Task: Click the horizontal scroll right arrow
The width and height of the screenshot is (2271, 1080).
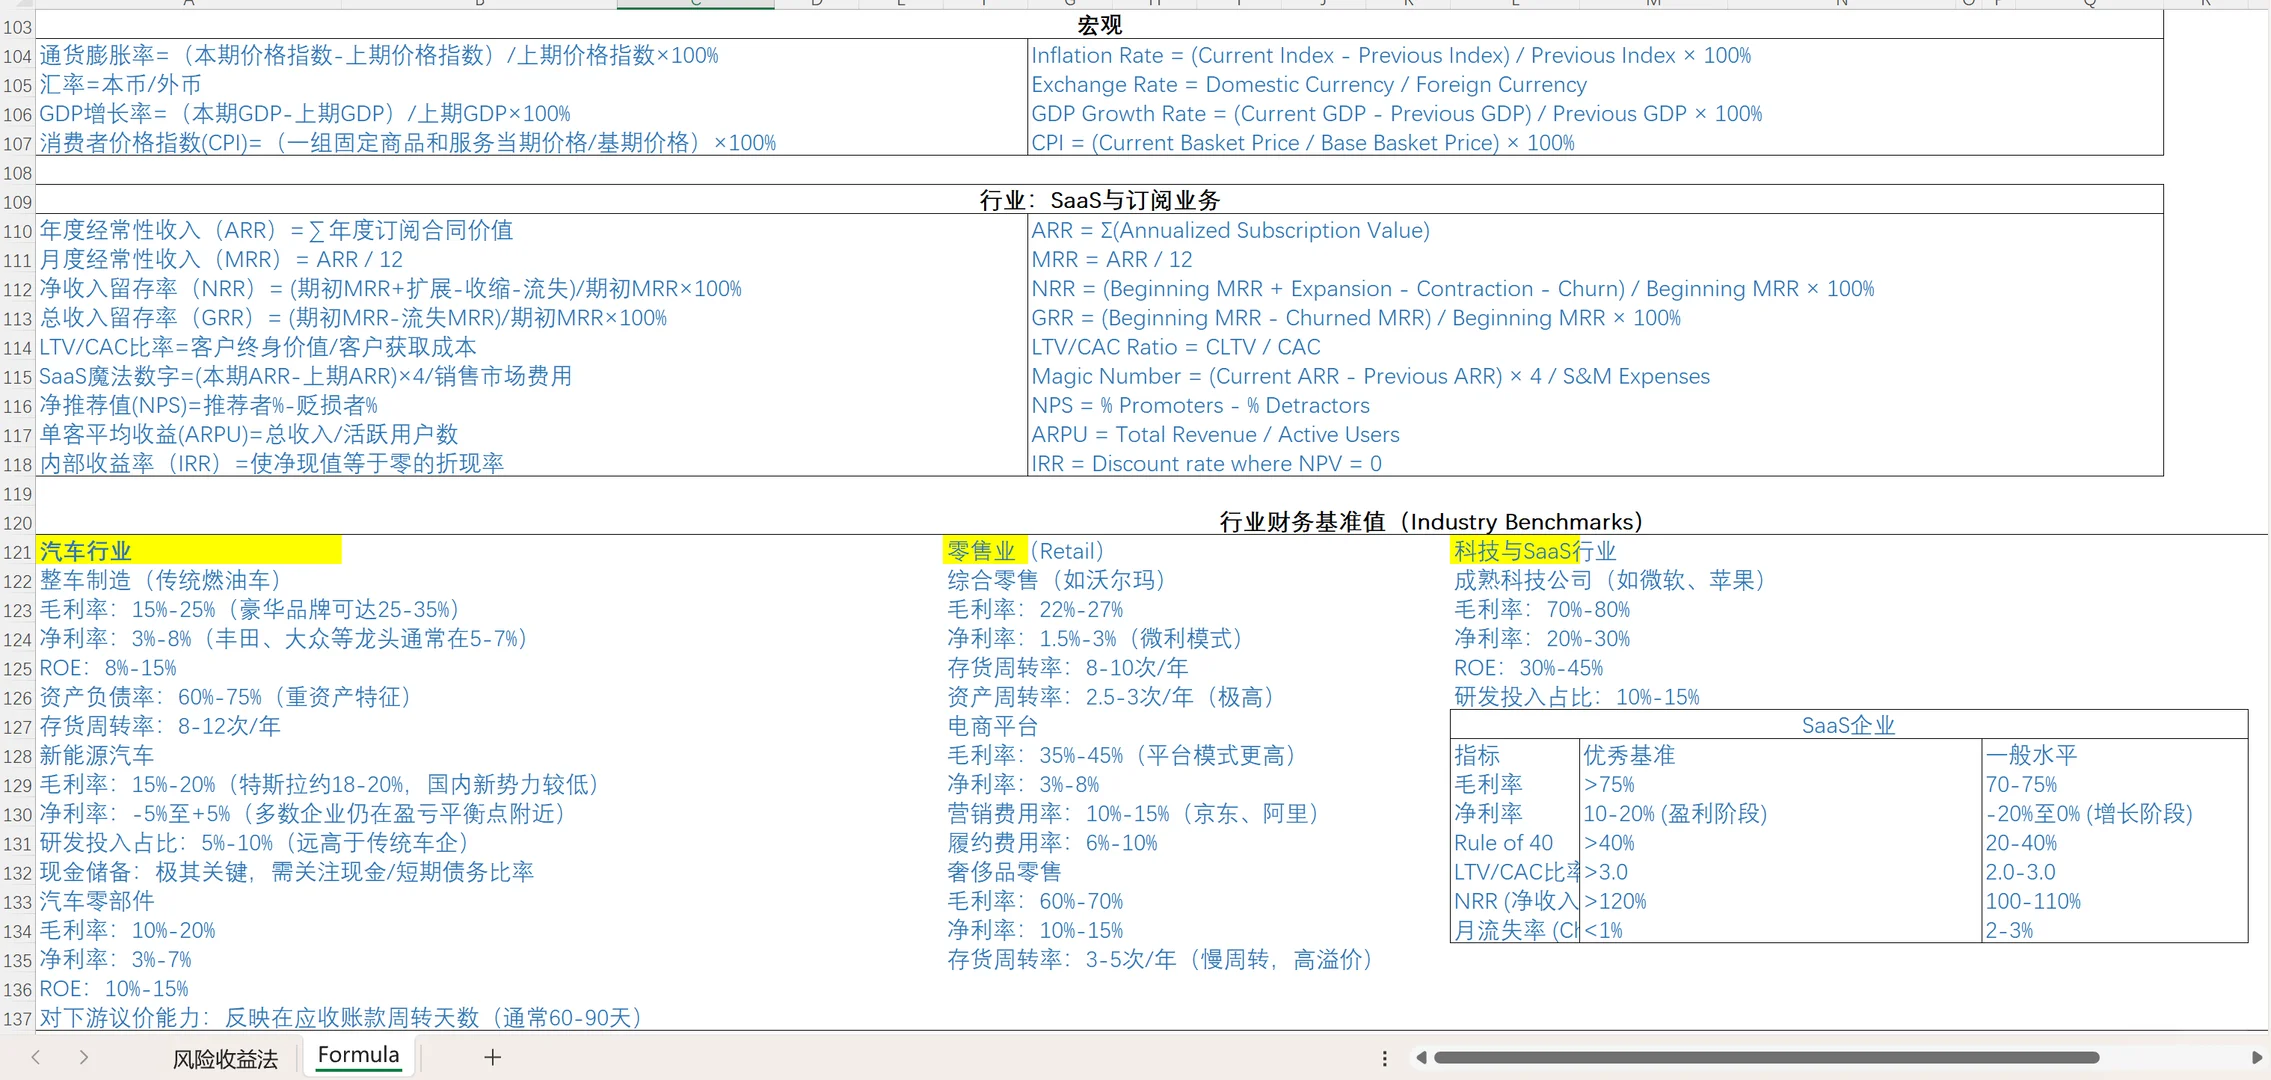Action: [2256, 1058]
